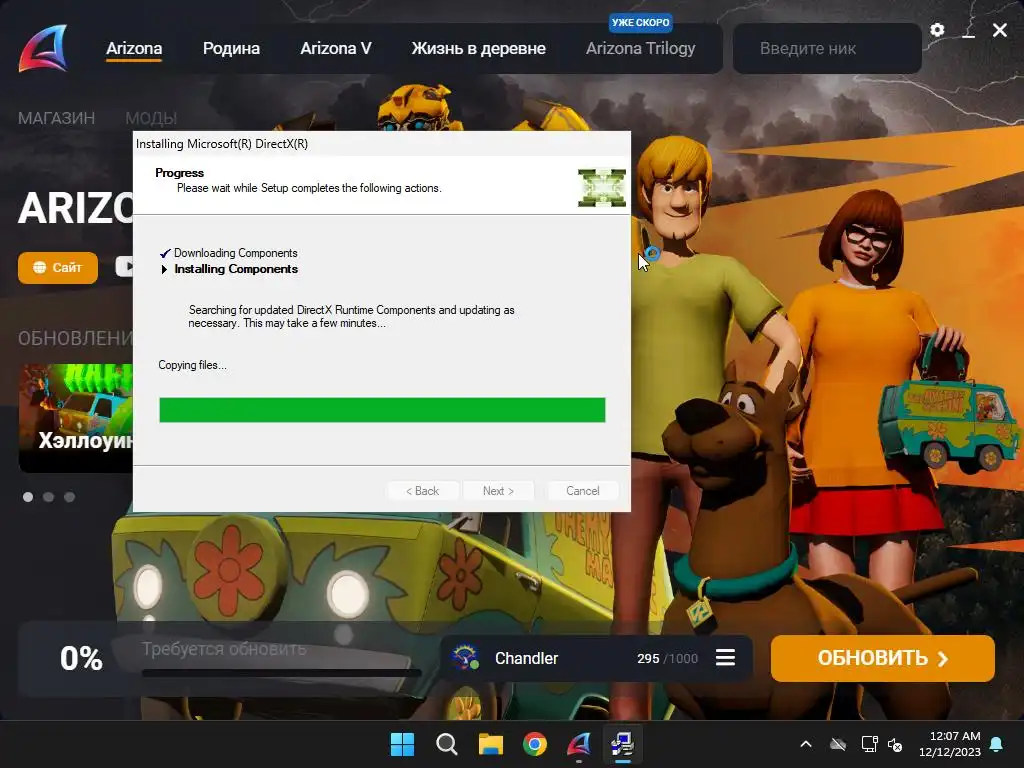Screen dimensions: 1024x768
Task: Open launcher settings gear
Action: click(x=937, y=30)
